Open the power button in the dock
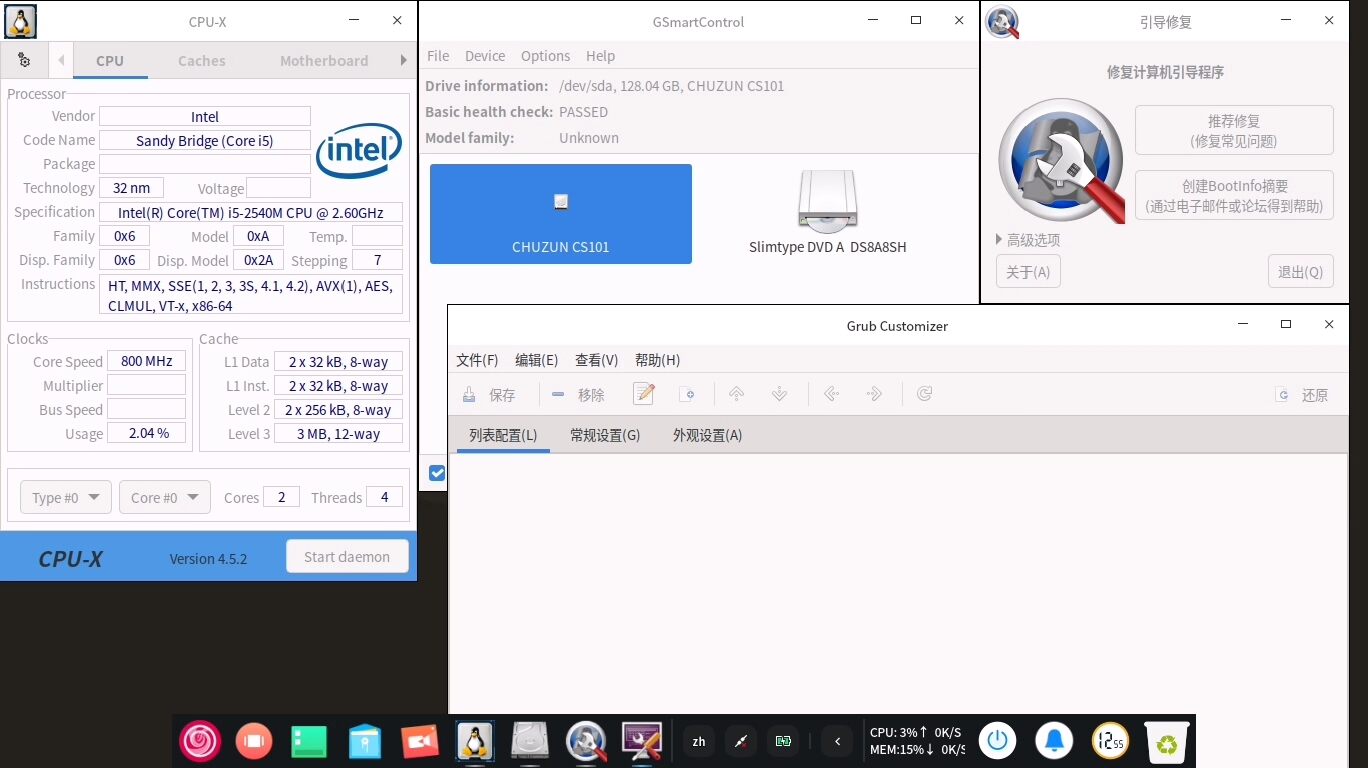The image size is (1368, 768). [997, 741]
